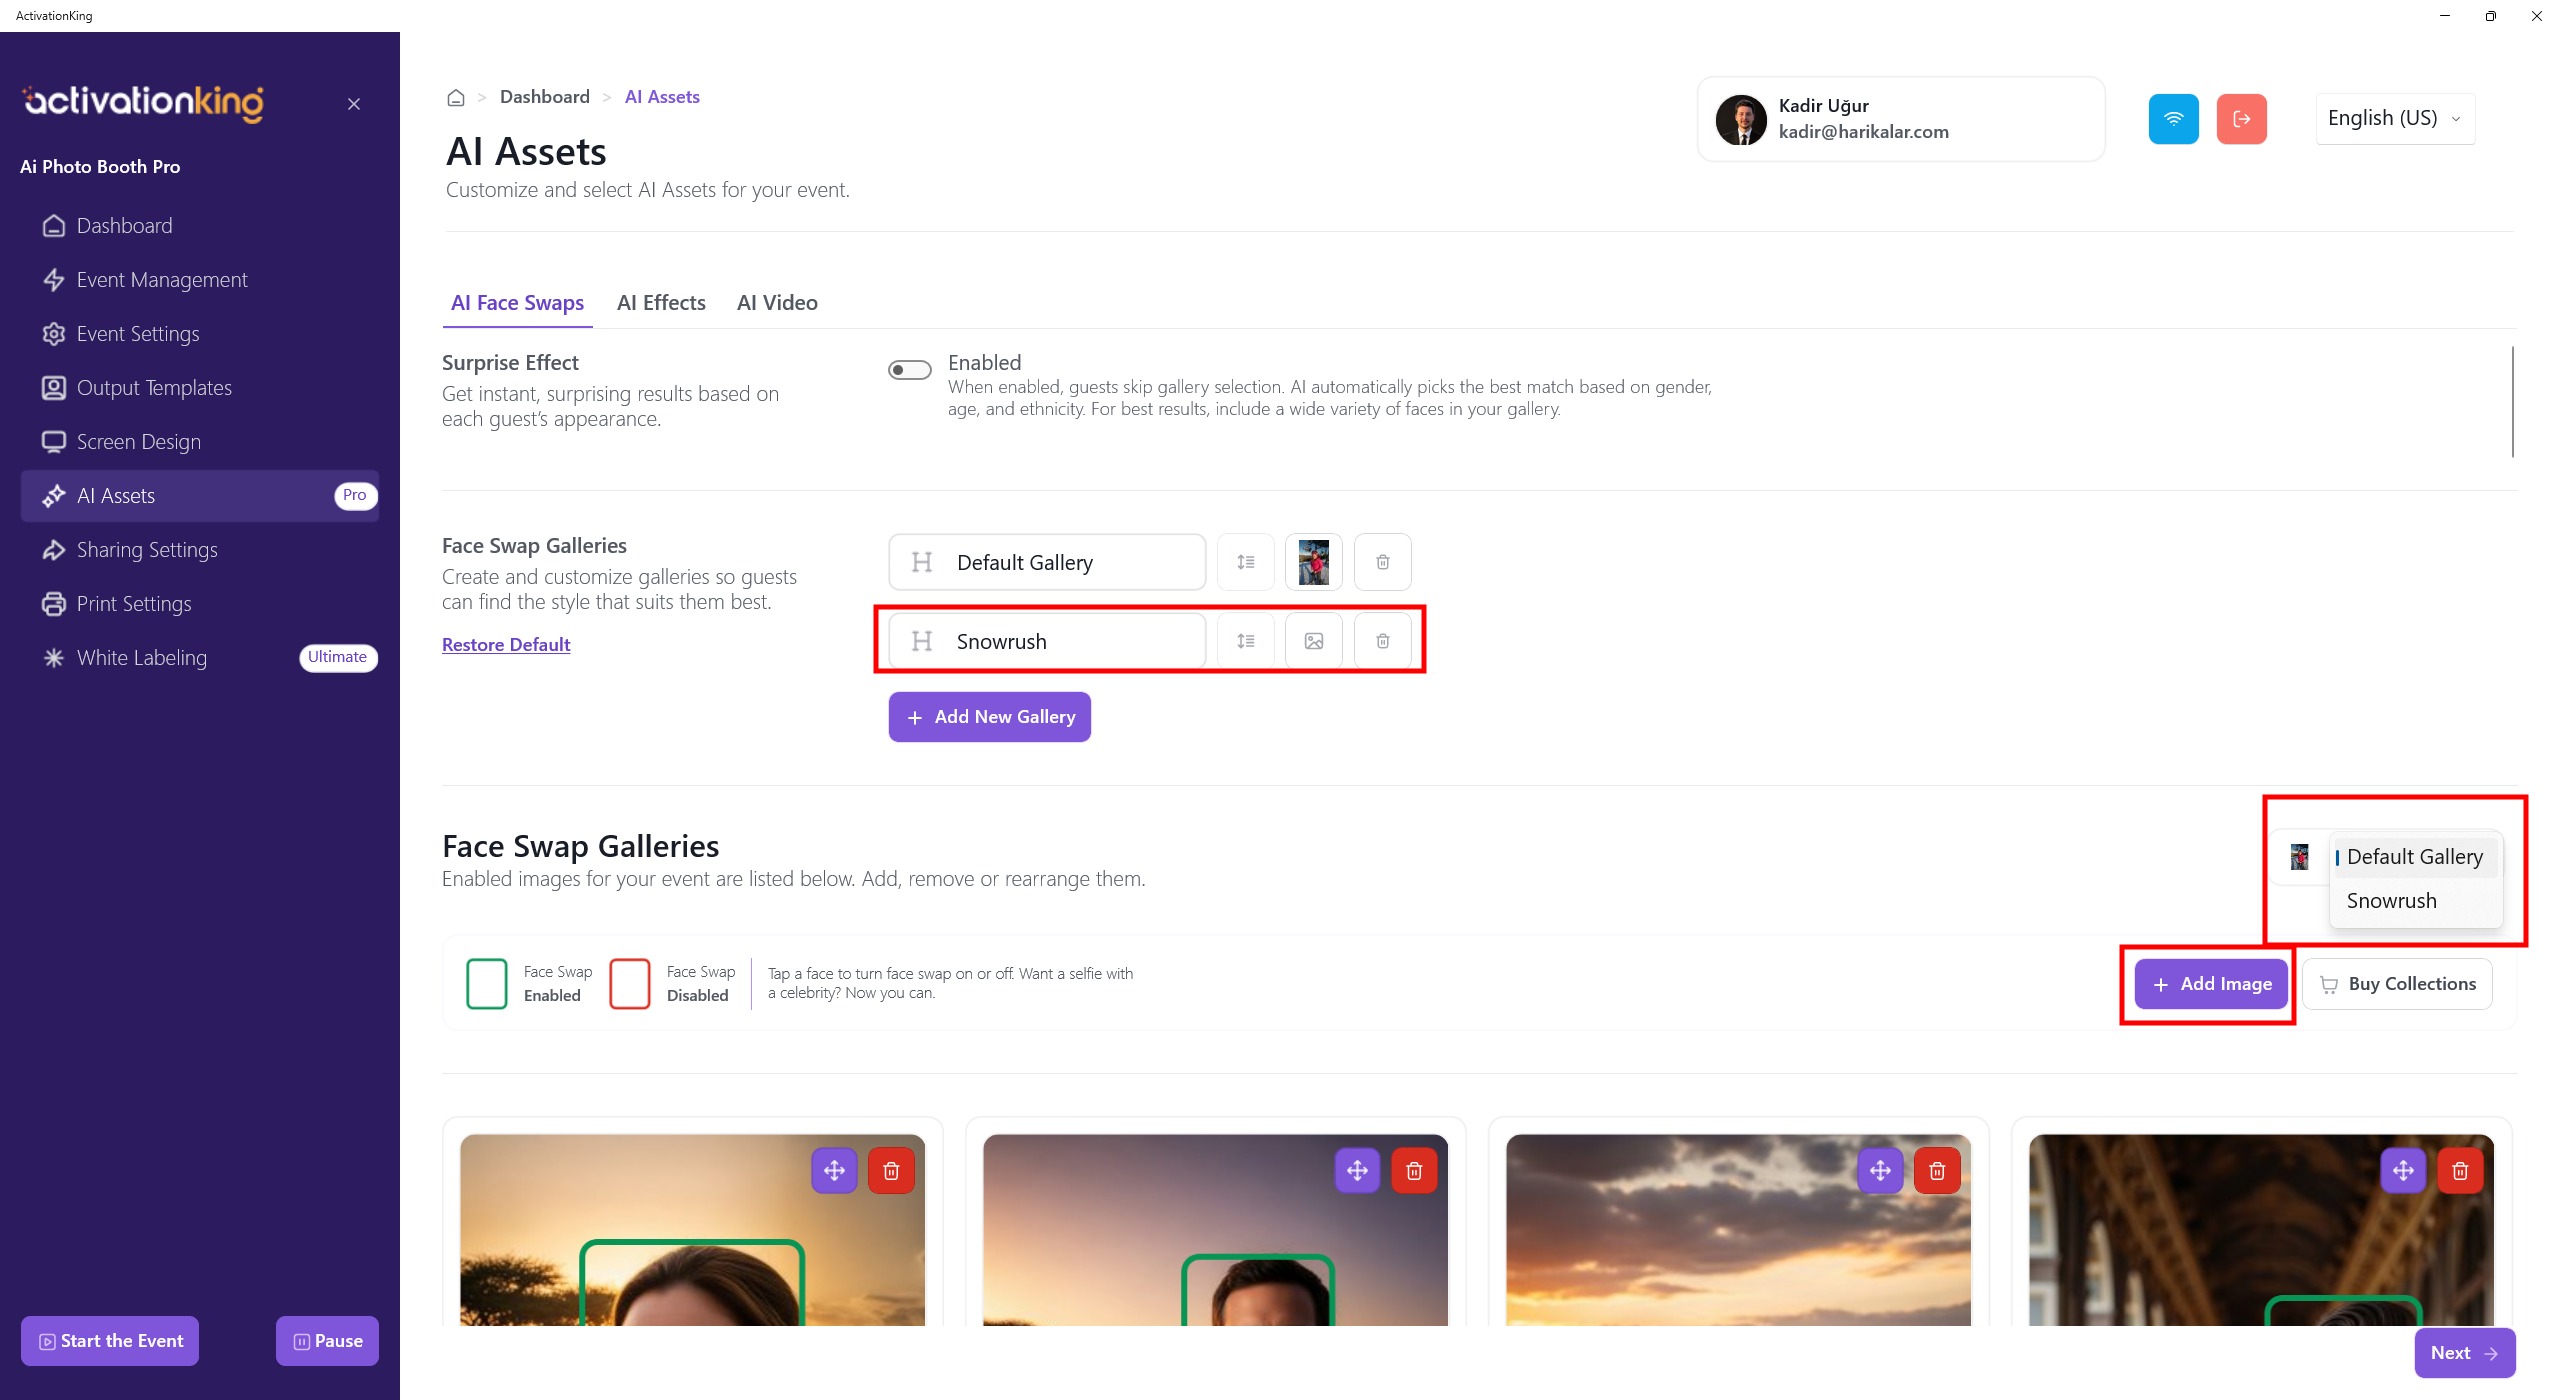Toggle the Surprise Effect Enabled switch
This screenshot has height=1400, width=2560.
[x=909, y=370]
